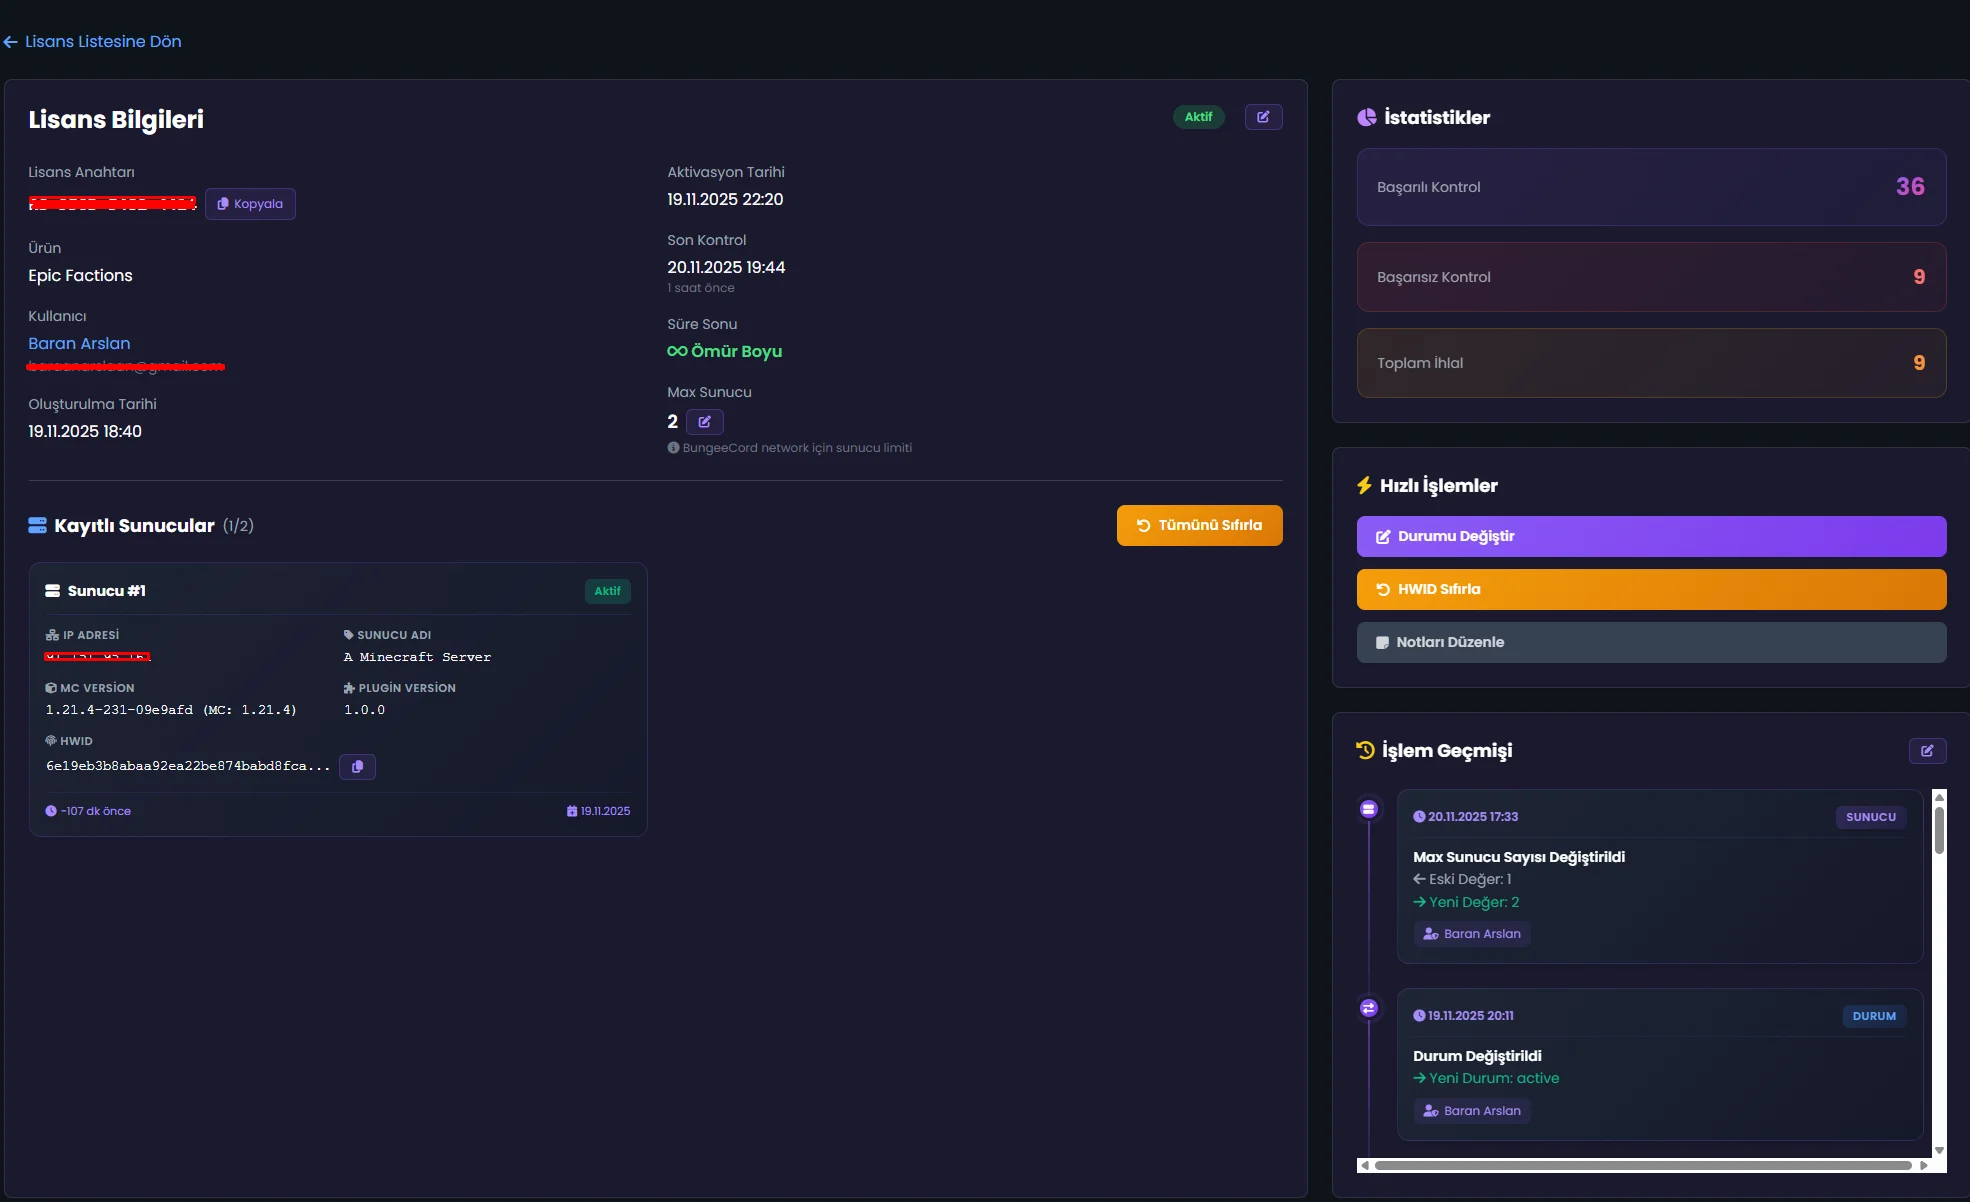Viewport: 1970px width, 1202px height.
Task: Go back via Lisans Listesine Dön link
Action: tap(93, 41)
